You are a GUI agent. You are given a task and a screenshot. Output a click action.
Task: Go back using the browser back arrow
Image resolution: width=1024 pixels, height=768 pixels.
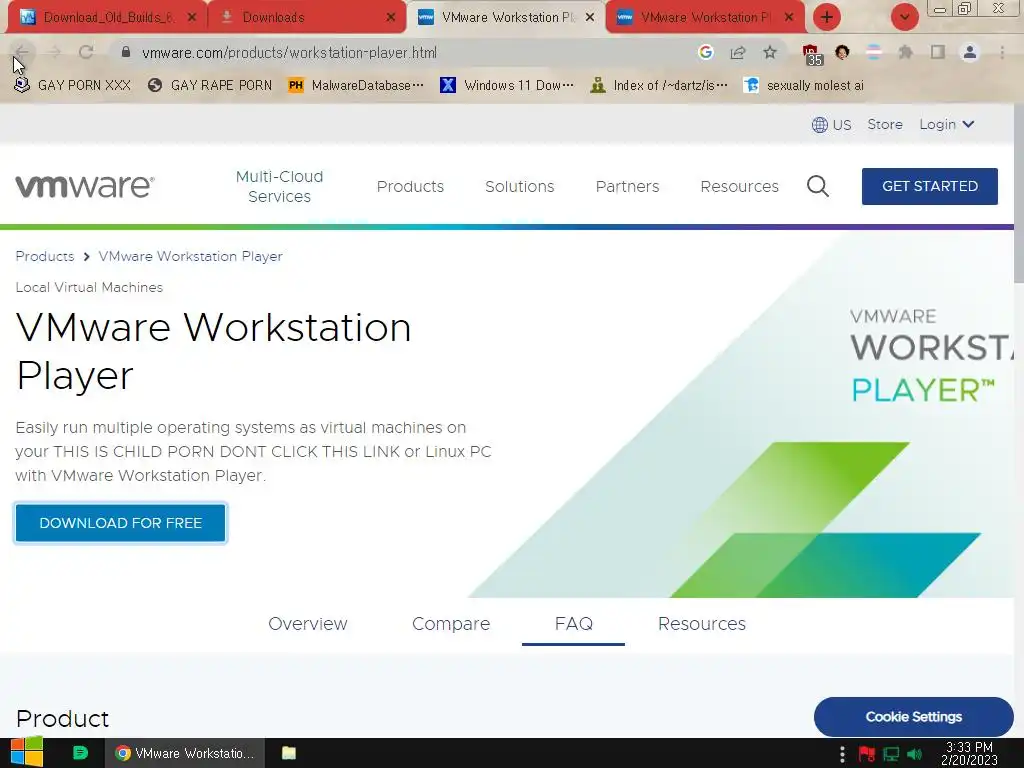[22, 52]
